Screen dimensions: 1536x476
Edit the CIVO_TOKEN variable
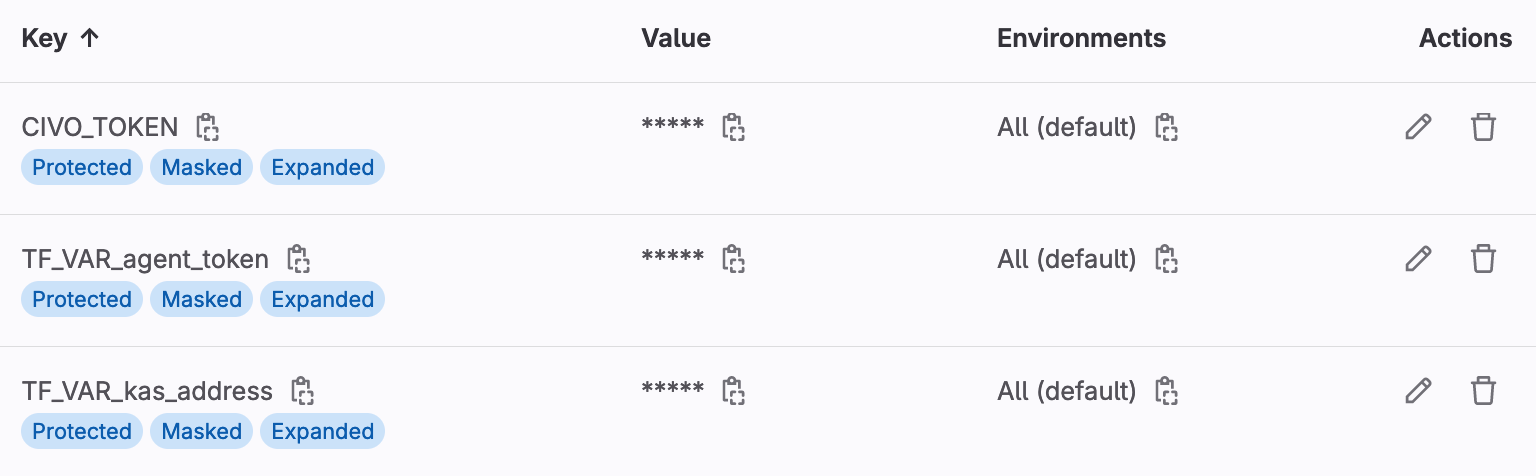[x=1418, y=127]
